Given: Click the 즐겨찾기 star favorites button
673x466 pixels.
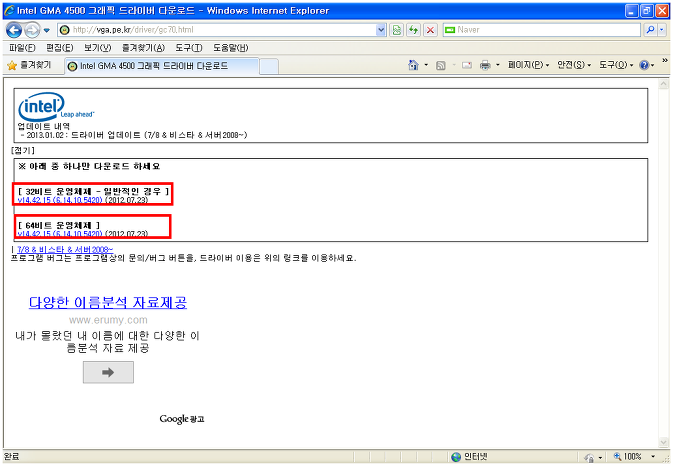Looking at the screenshot, I should (x=29, y=65).
